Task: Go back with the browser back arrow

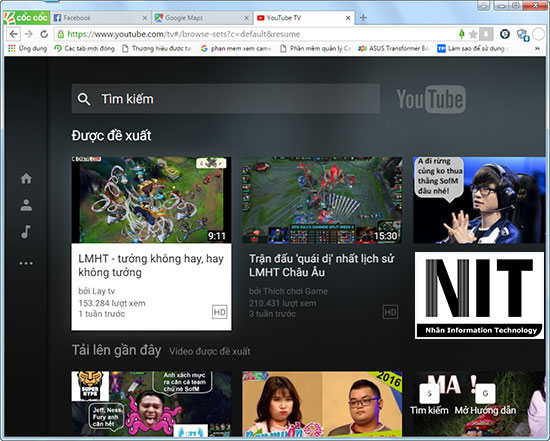Action: click(x=14, y=34)
